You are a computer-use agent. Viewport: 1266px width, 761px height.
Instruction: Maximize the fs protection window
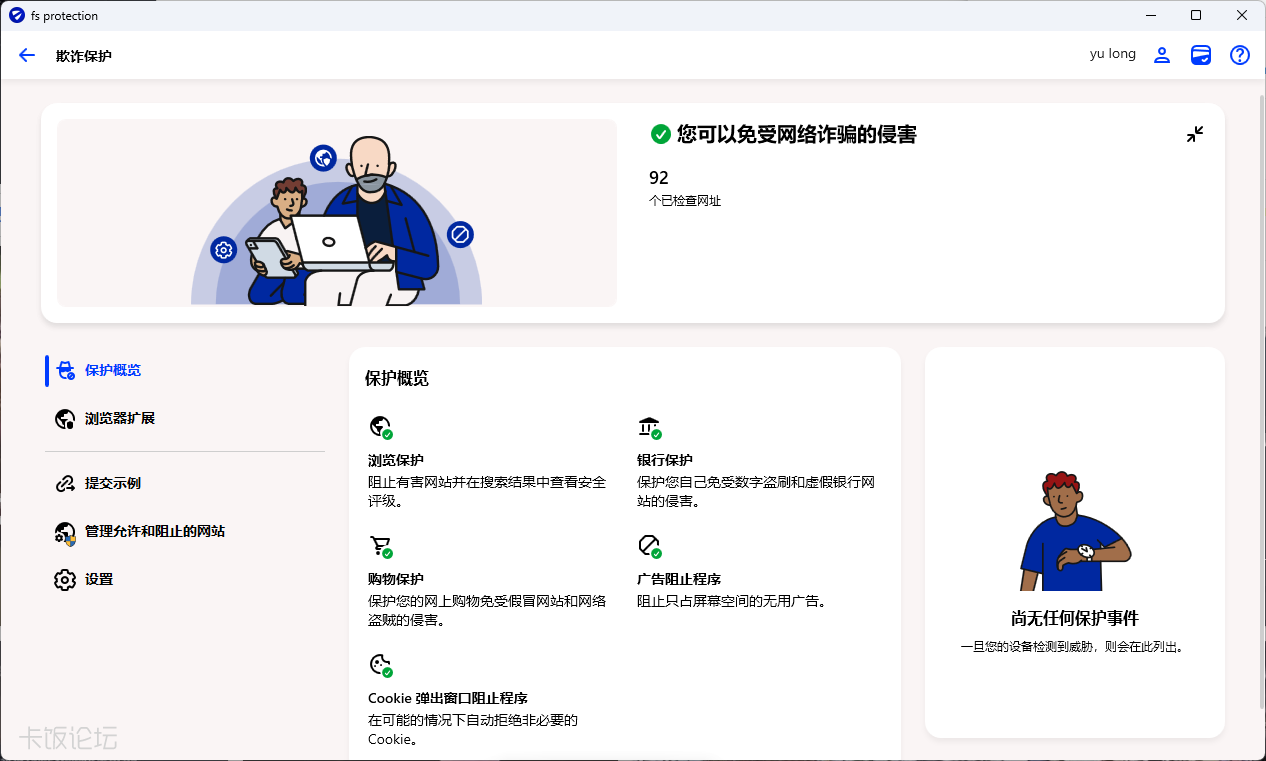1196,15
